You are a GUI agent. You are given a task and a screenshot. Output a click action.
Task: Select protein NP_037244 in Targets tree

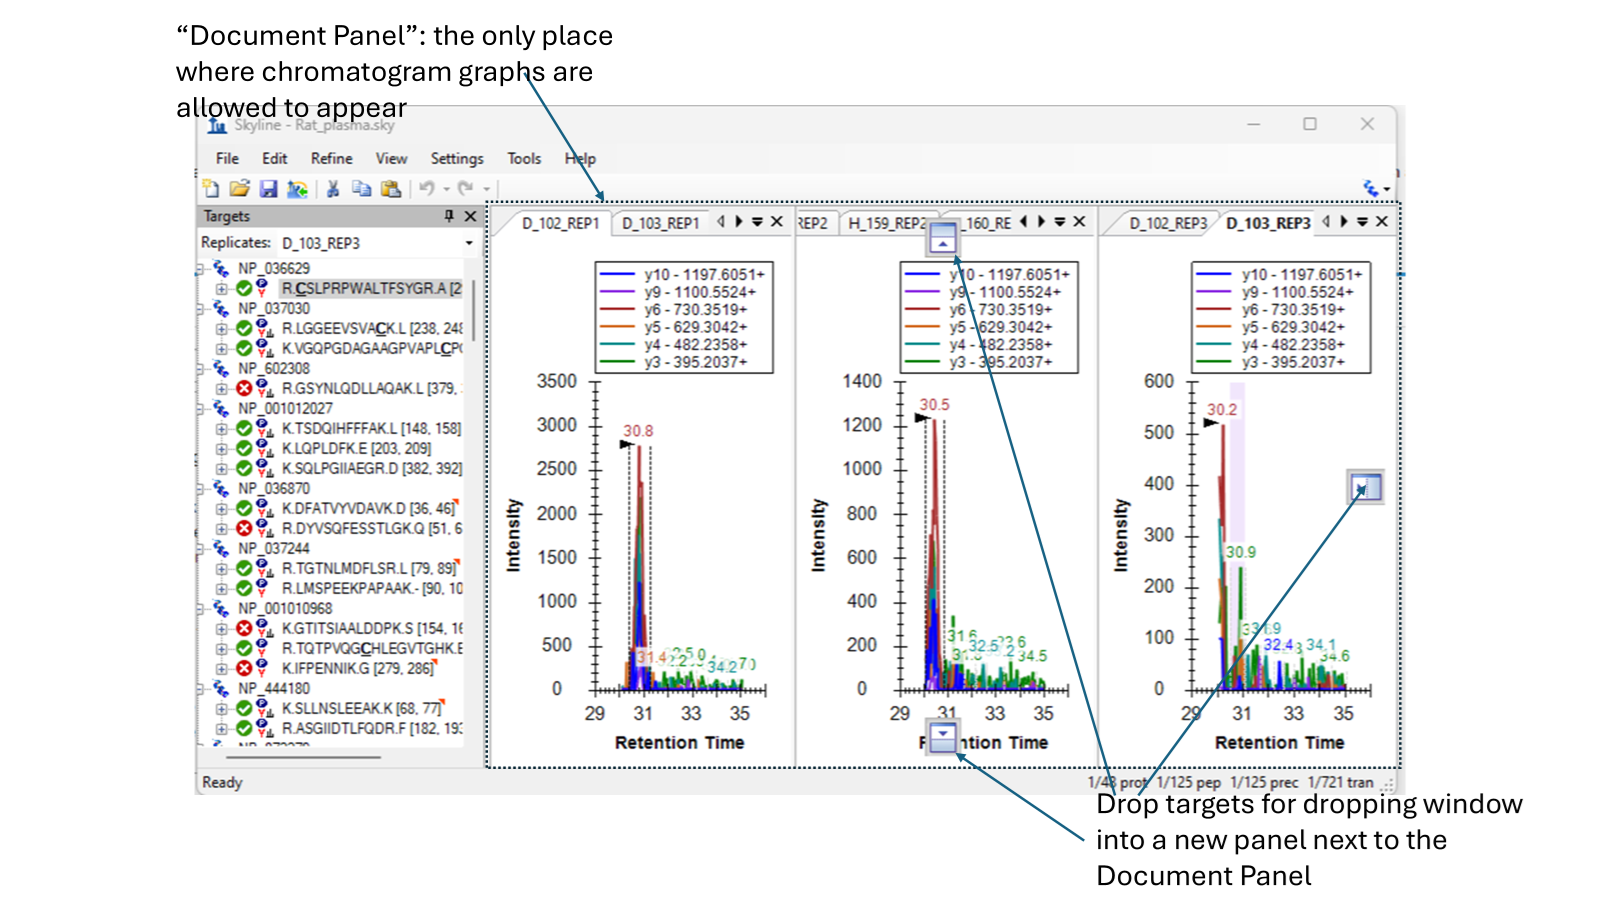pos(273,548)
